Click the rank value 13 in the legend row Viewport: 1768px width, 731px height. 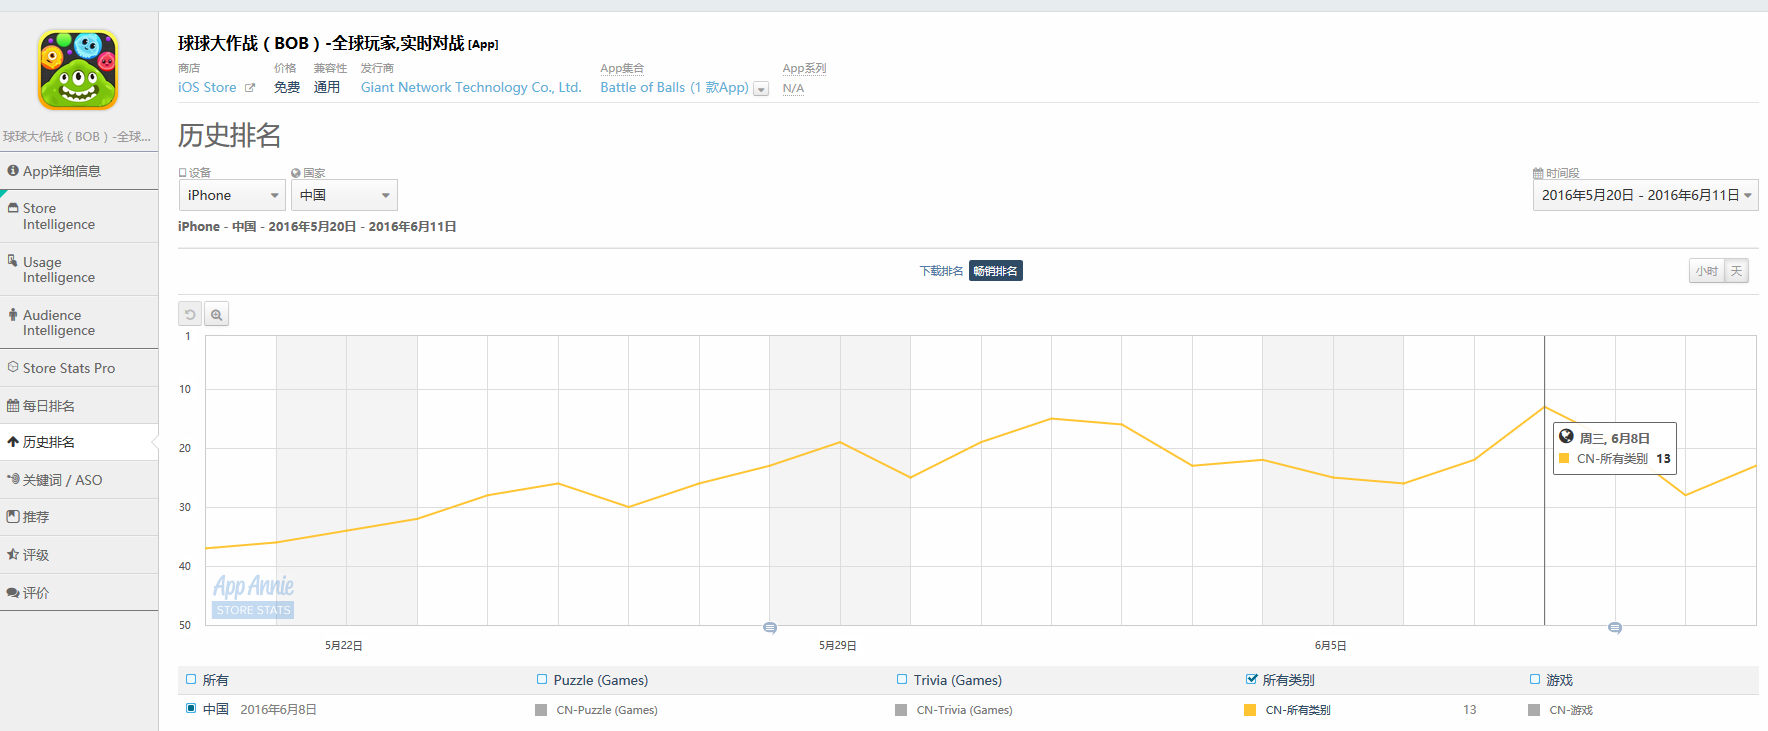tap(1469, 710)
